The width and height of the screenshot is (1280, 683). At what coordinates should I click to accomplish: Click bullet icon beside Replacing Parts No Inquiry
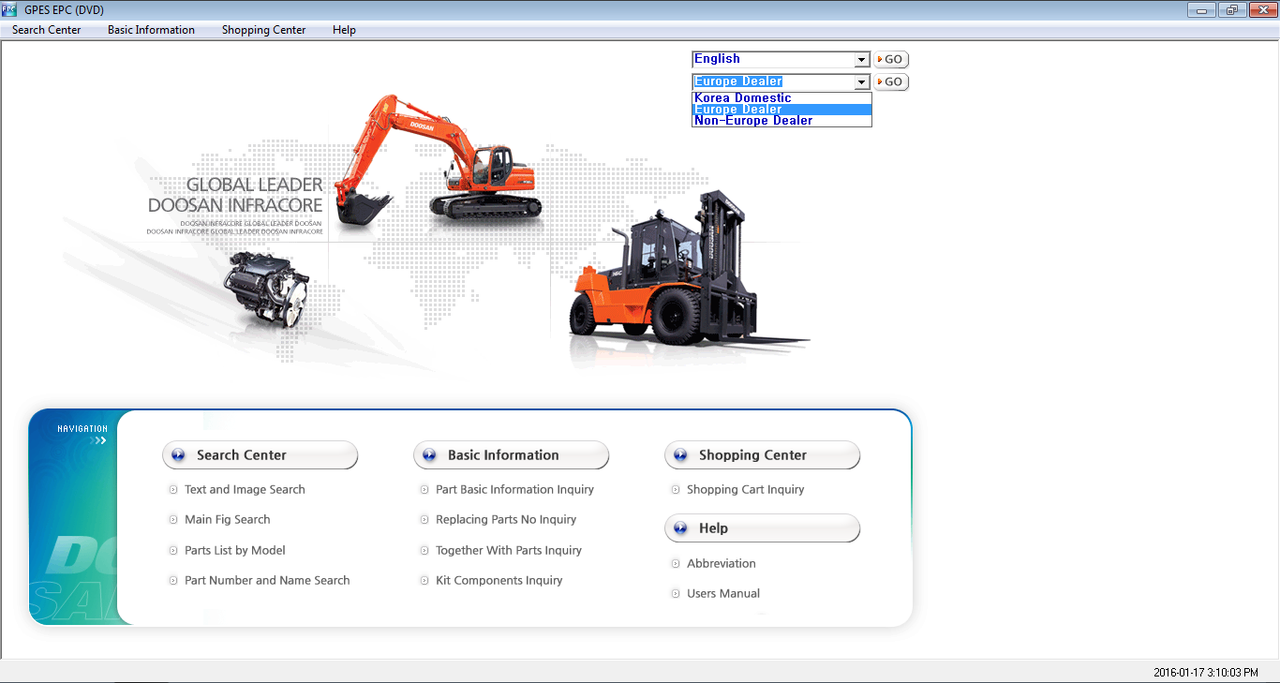tap(425, 520)
